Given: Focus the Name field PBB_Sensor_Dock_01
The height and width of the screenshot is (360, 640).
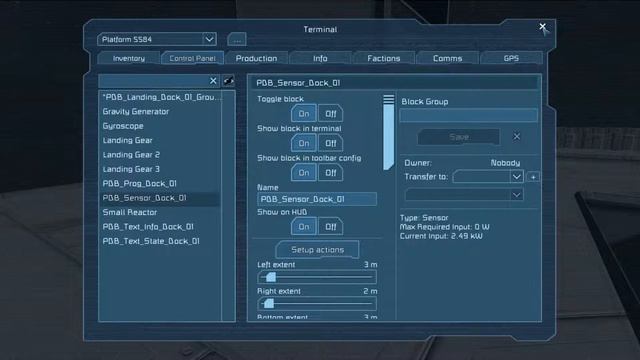Looking at the screenshot, I should click(317, 199).
